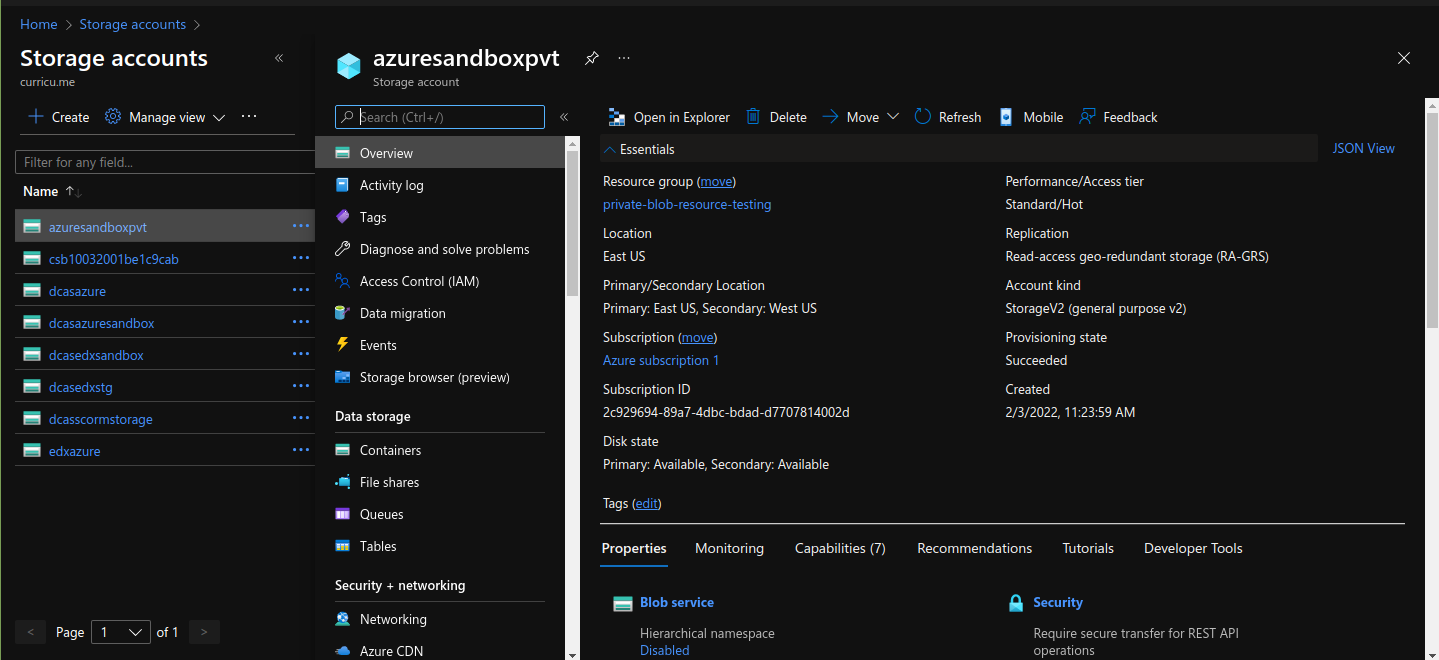Screen dimensions: 1439x660
Task: Select dcasscormstorage storage account
Action: click(x=101, y=419)
